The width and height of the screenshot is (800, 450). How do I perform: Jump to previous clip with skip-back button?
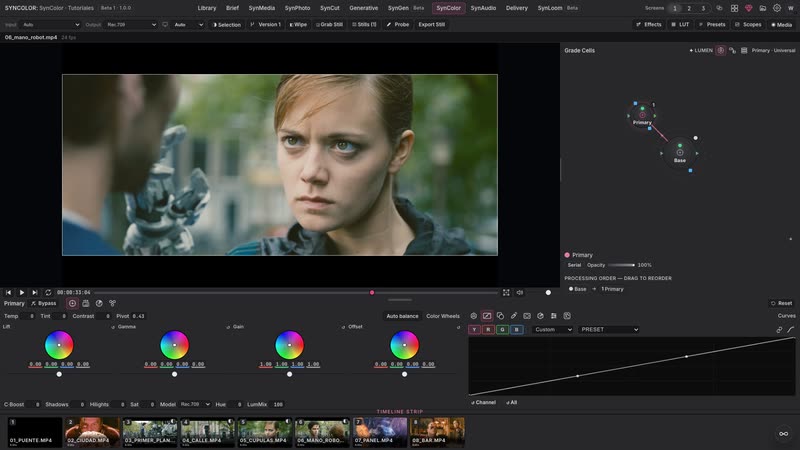pos(8,292)
